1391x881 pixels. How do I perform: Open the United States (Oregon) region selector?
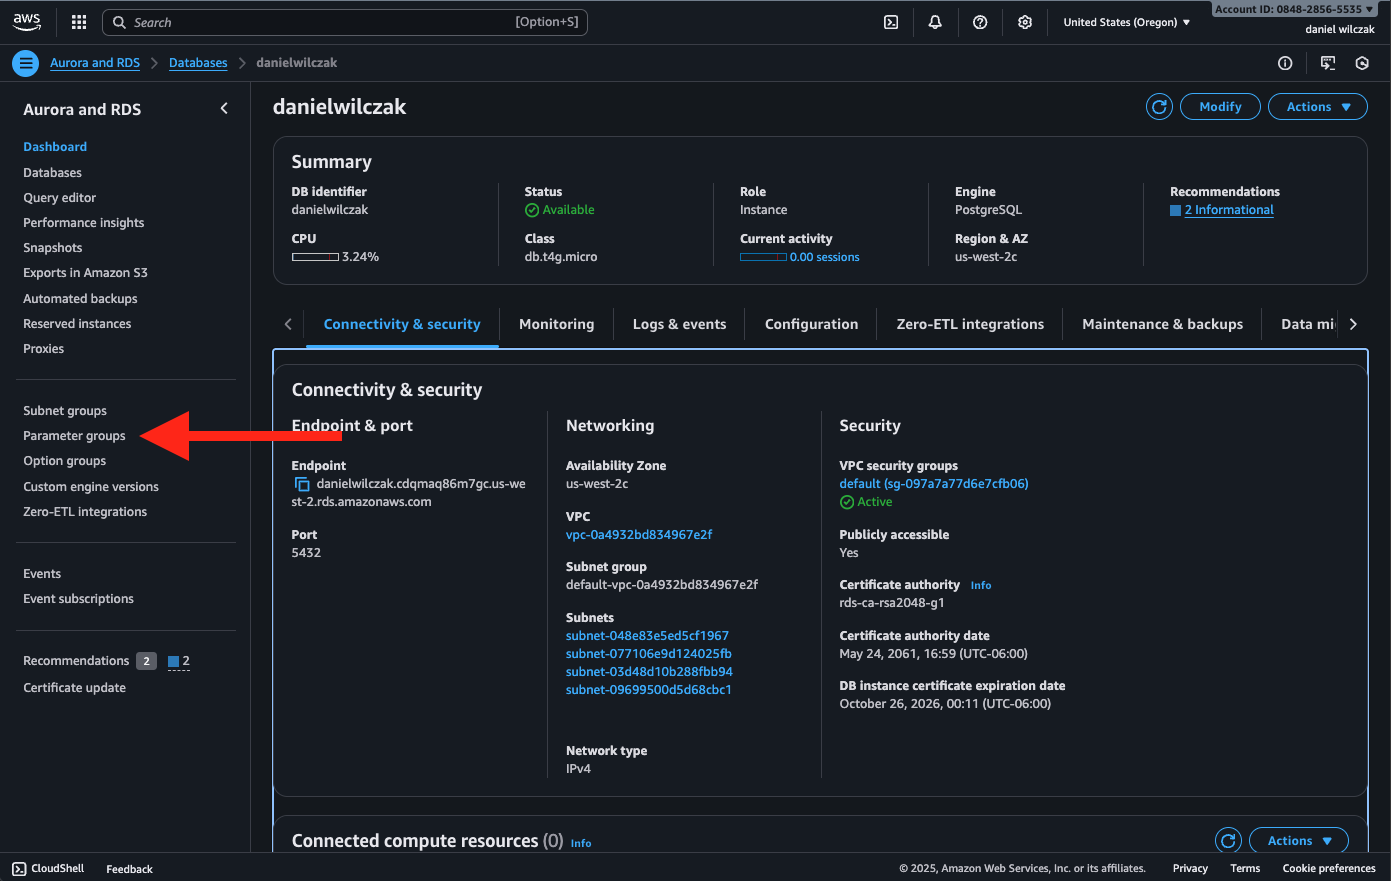coord(1126,22)
